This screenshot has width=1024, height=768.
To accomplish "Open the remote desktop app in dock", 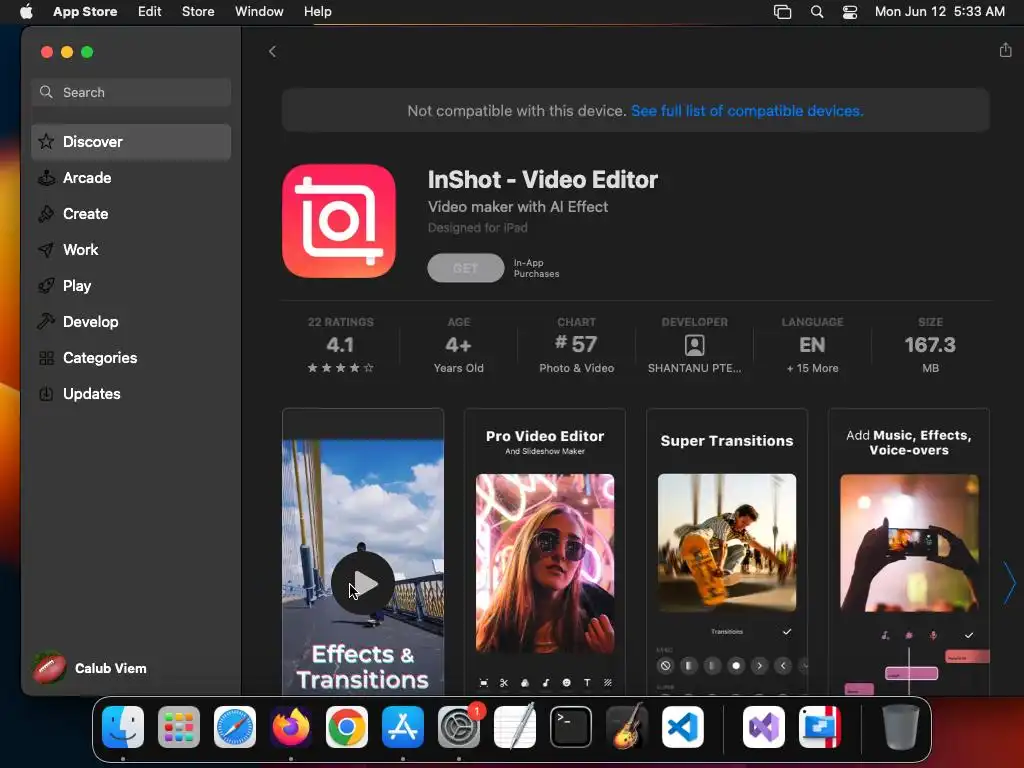I will coord(820,727).
